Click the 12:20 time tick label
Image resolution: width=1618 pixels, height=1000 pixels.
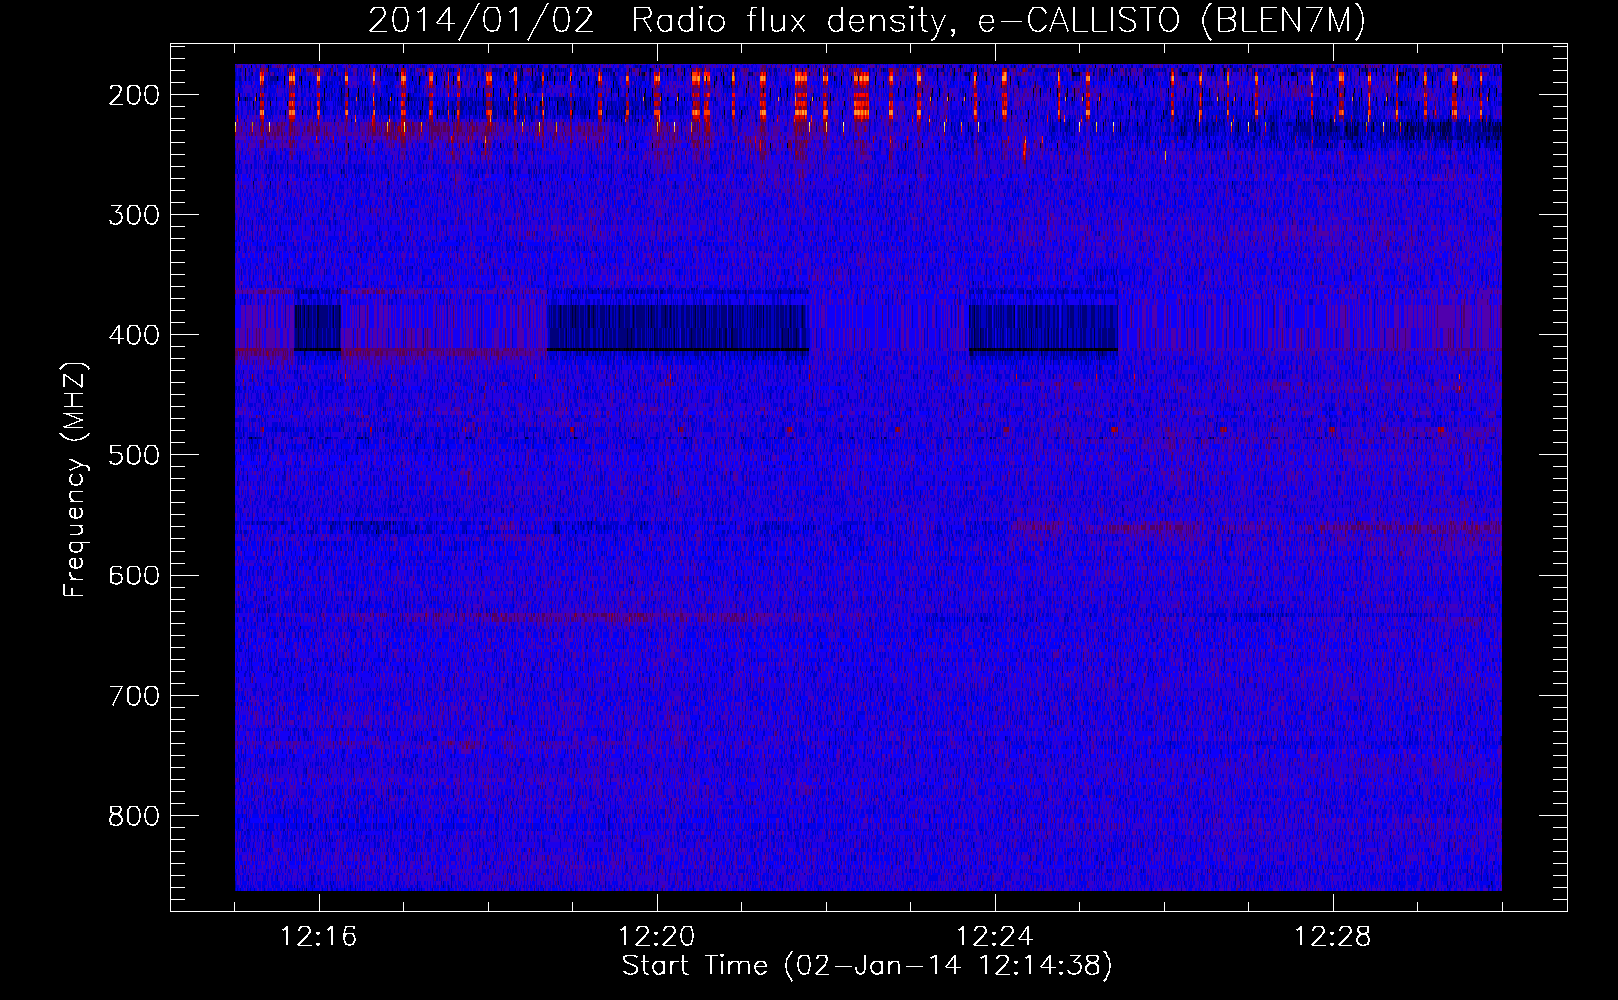pyautogui.click(x=657, y=937)
